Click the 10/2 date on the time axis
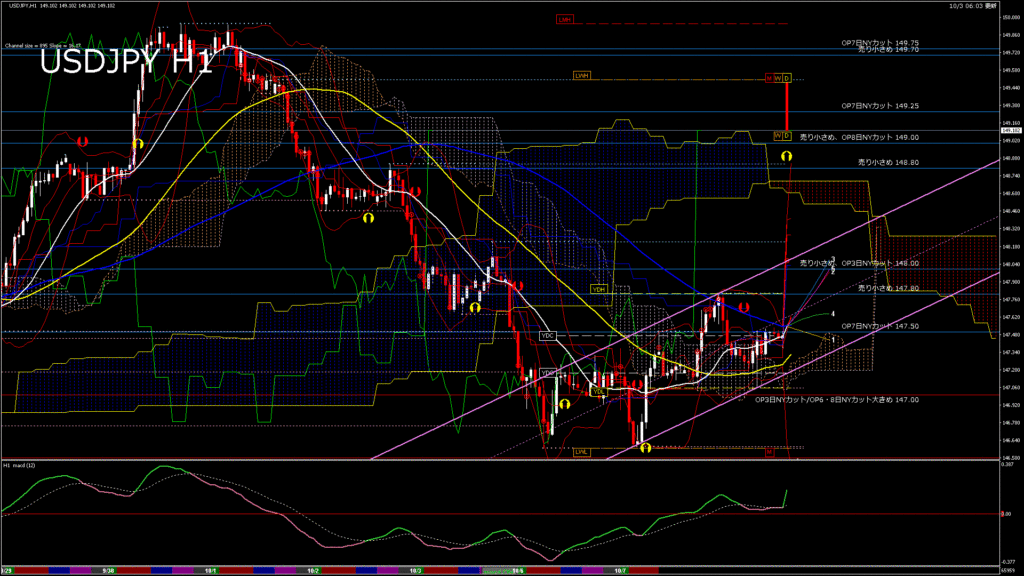Image resolution: width=1024 pixels, height=576 pixels. tap(313, 571)
